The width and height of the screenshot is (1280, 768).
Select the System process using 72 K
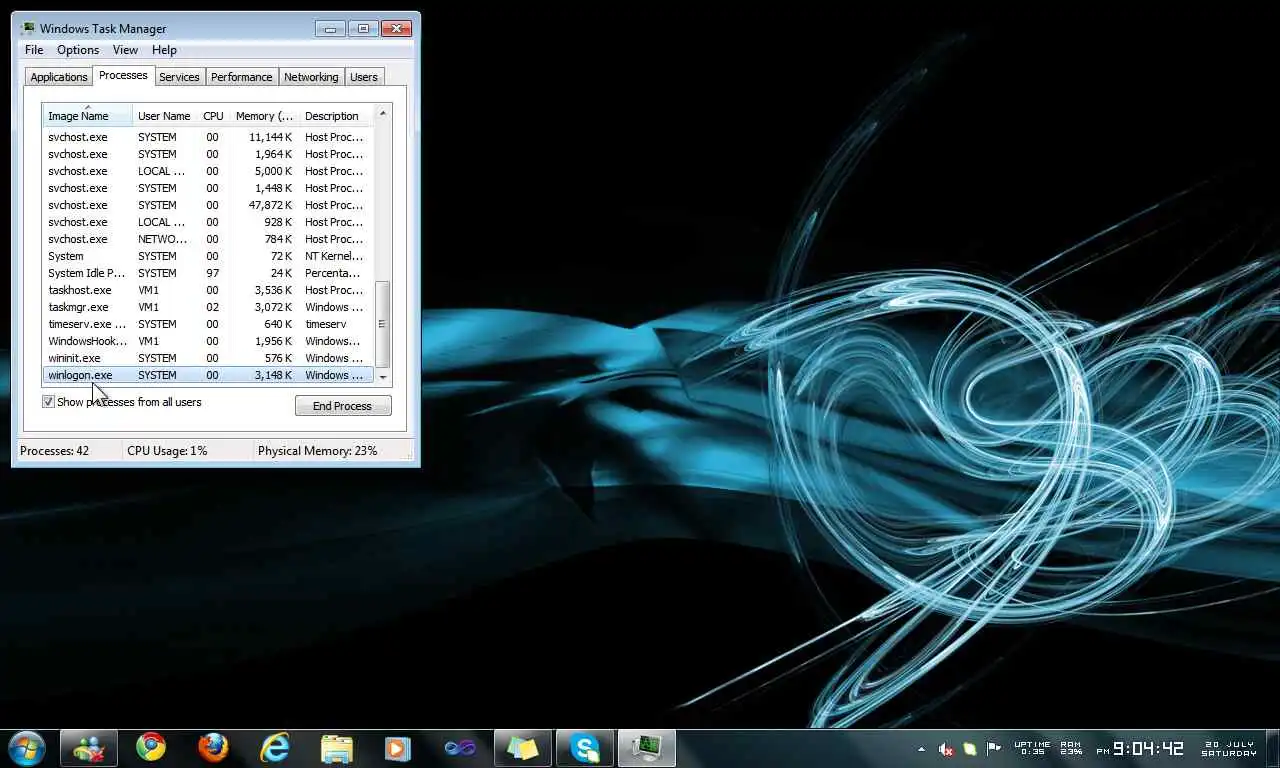(208, 256)
